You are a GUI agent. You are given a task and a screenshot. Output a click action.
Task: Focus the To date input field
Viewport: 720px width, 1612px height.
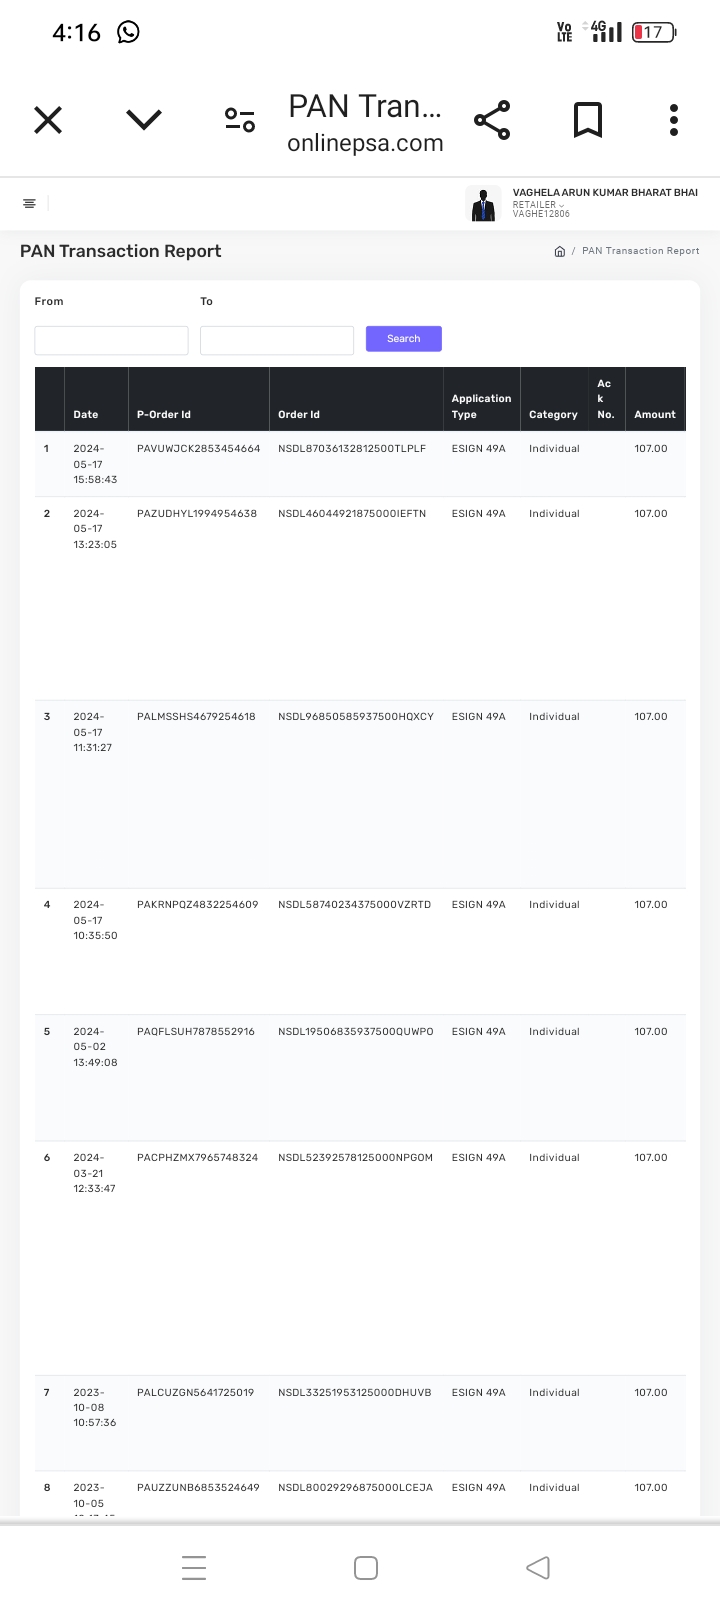(277, 340)
